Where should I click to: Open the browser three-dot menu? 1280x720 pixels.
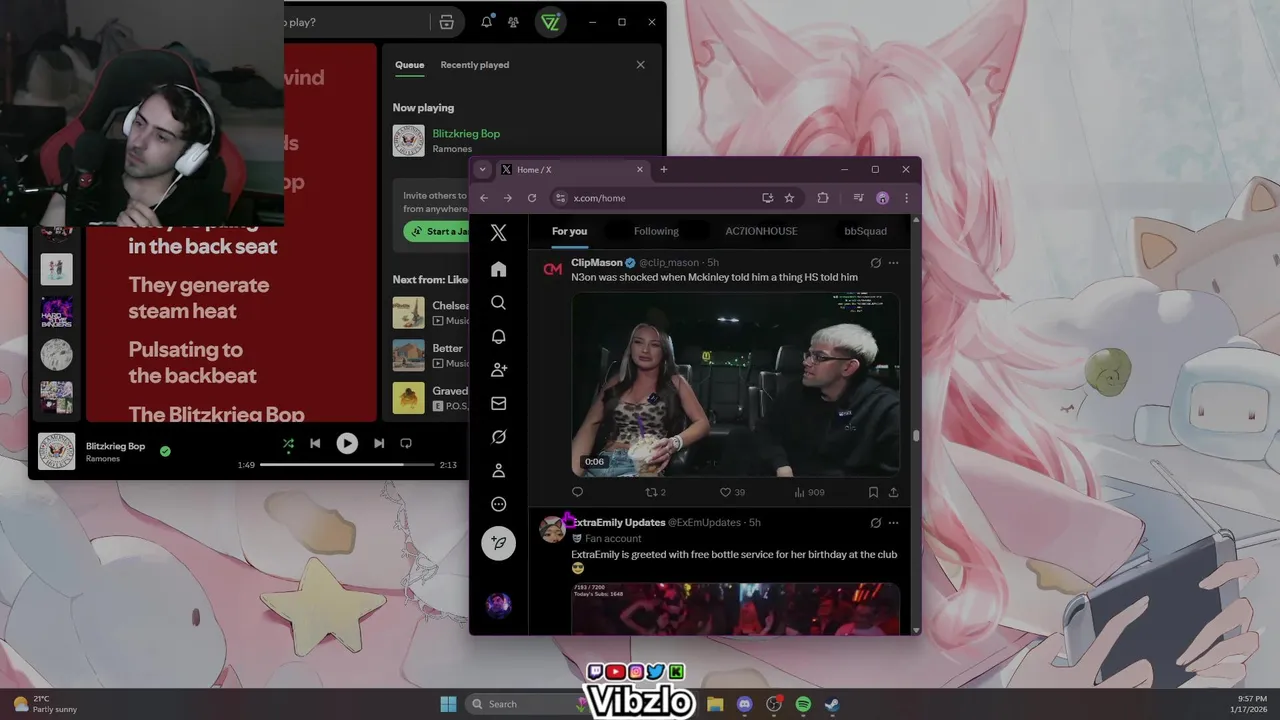906,198
